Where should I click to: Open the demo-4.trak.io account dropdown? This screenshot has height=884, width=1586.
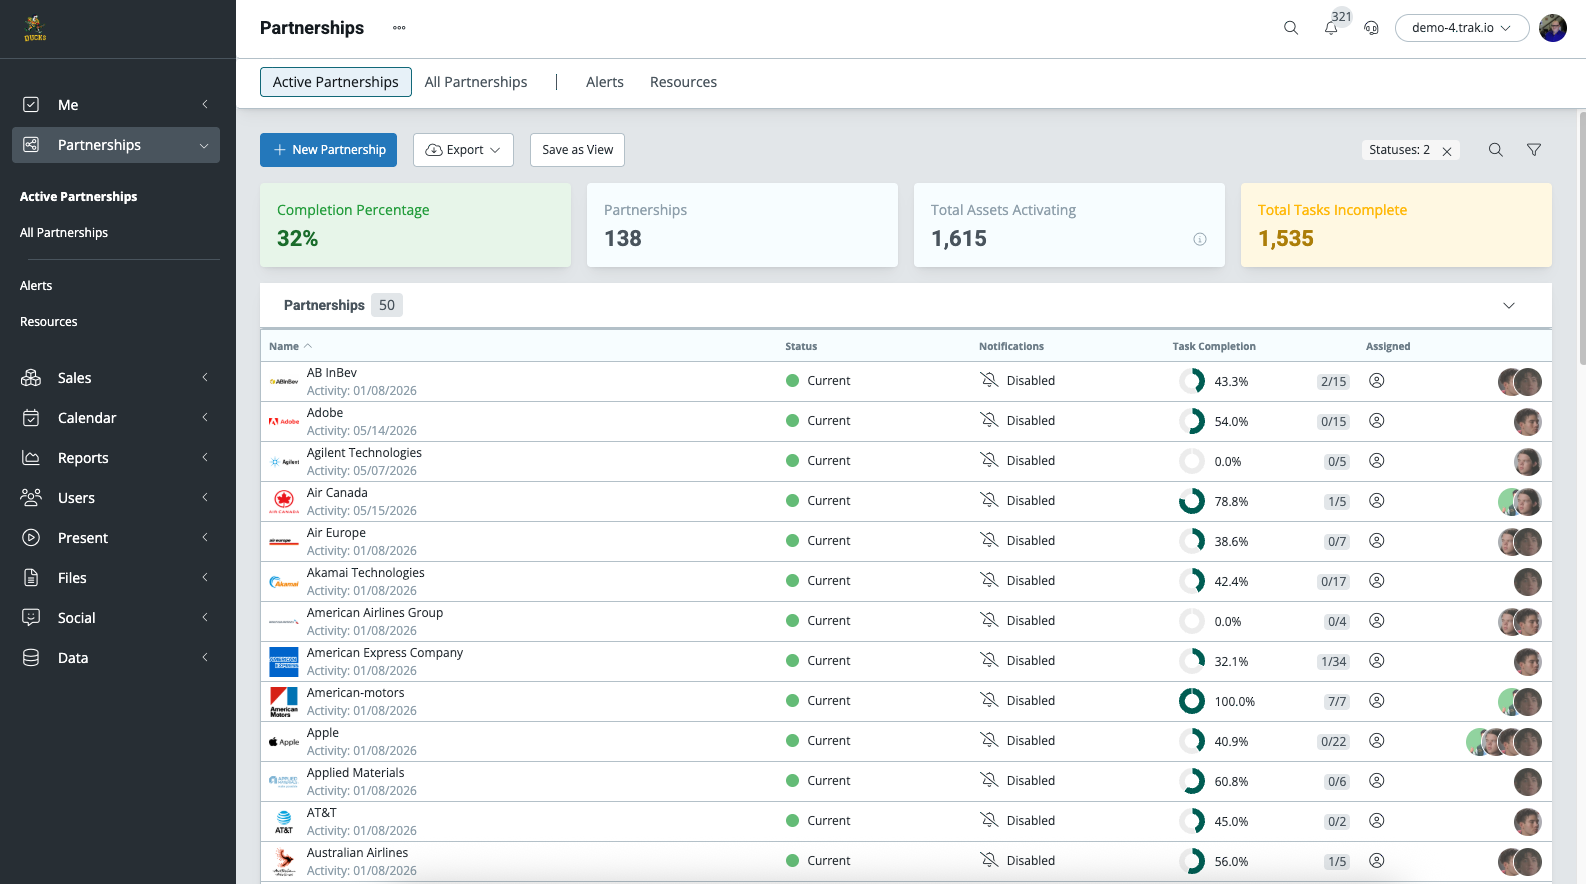pyautogui.click(x=1462, y=28)
